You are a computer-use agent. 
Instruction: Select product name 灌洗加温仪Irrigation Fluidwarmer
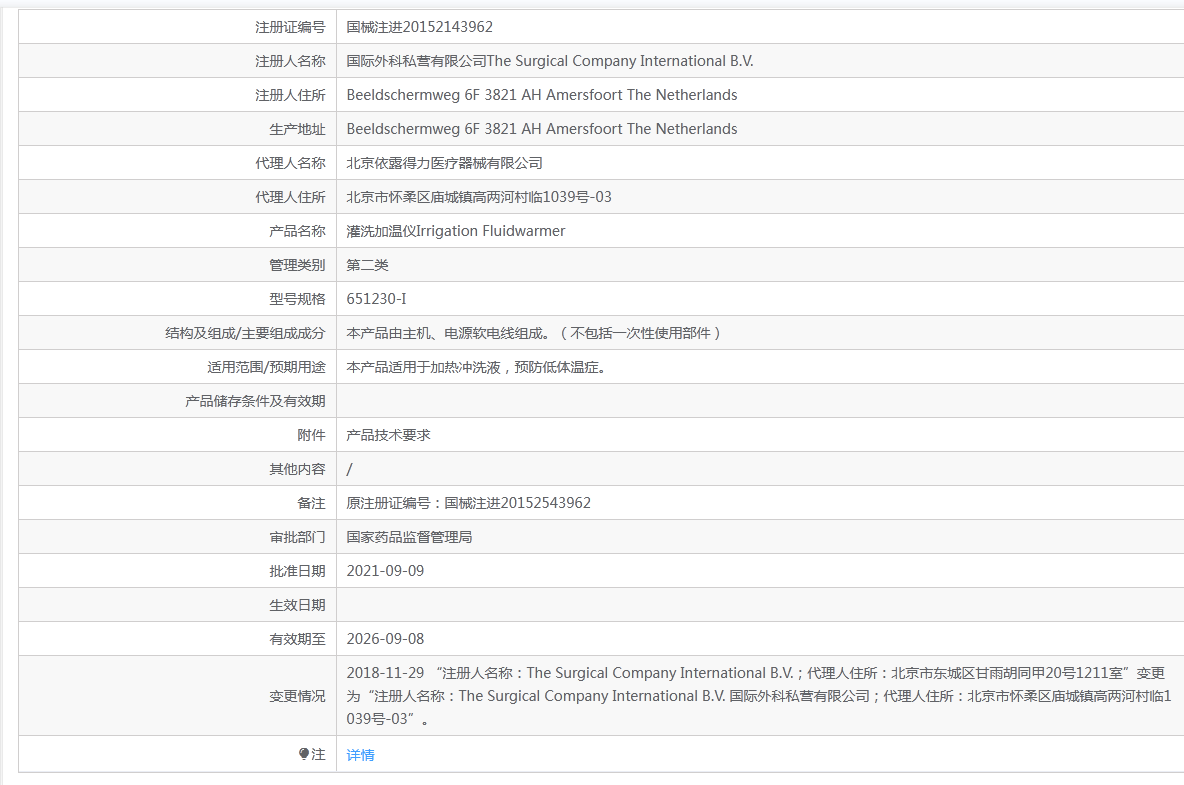456,231
